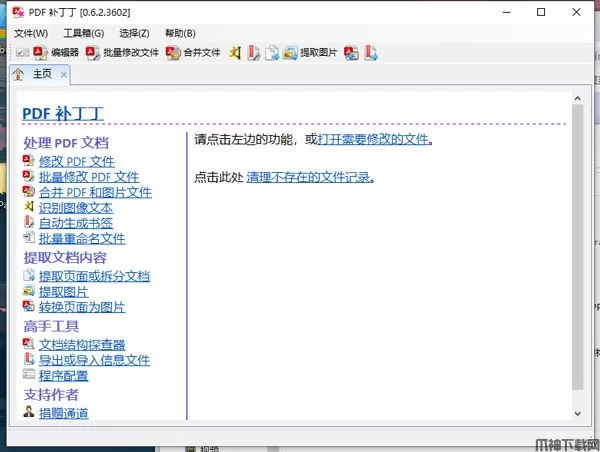Click the vertical scrollbar down arrow

[577, 412]
